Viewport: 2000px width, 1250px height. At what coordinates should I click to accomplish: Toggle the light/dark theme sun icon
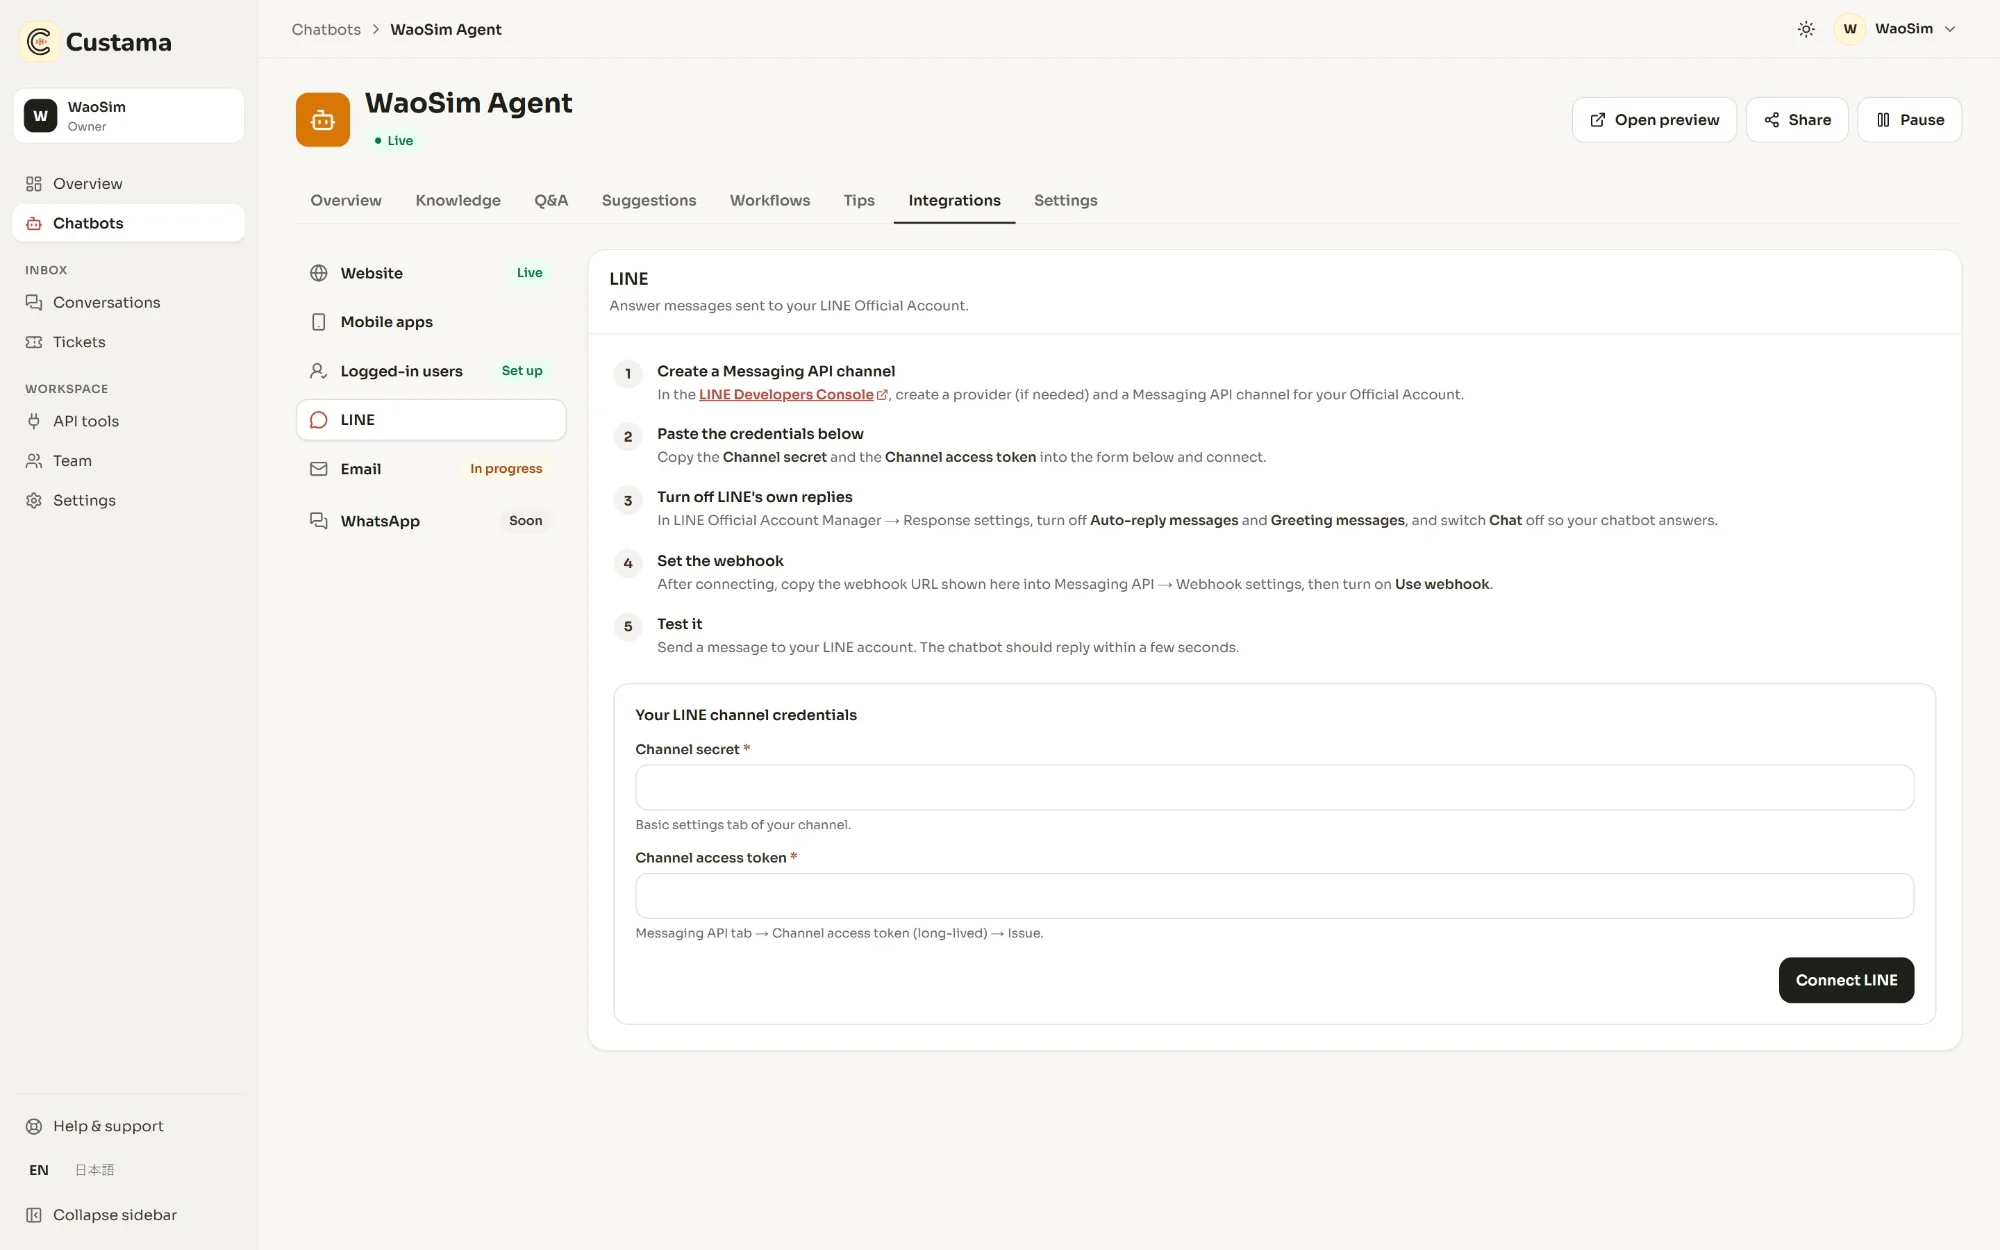pyautogui.click(x=1806, y=29)
